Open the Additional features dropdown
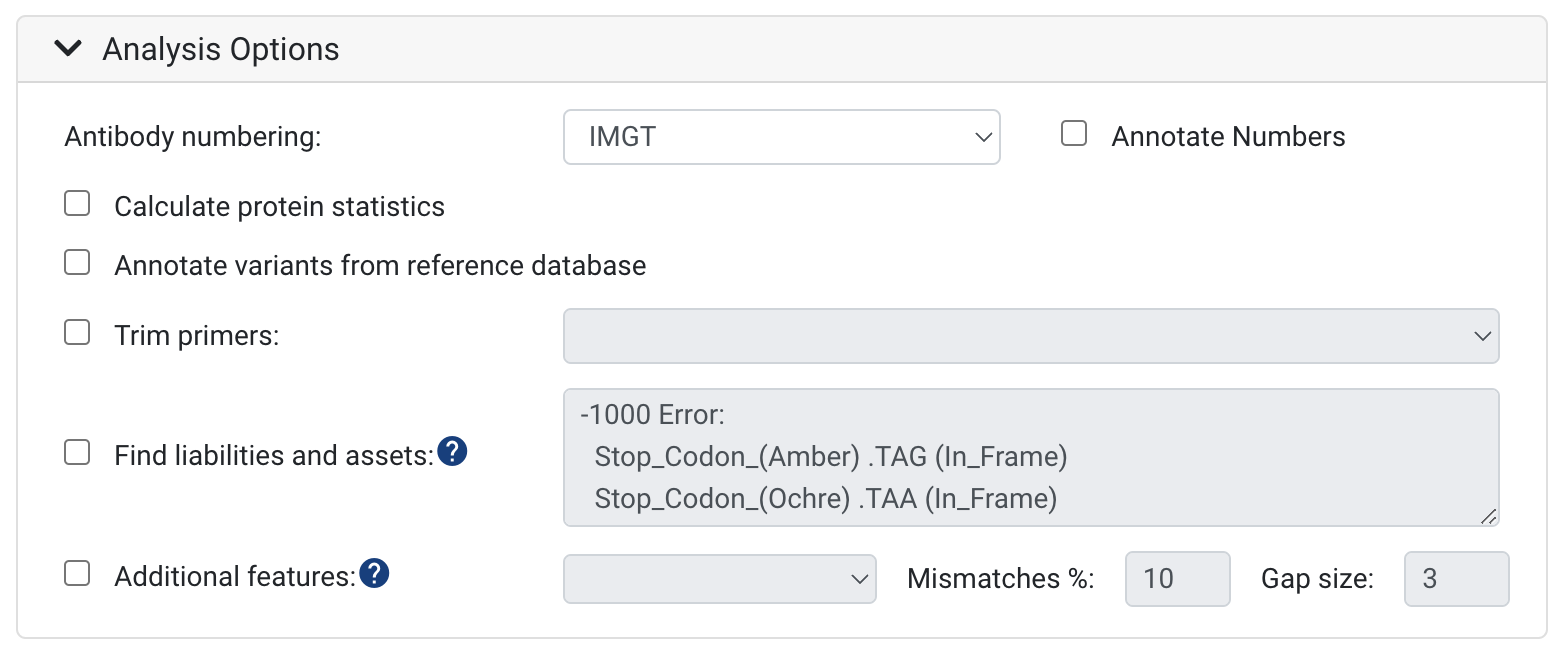This screenshot has width=1564, height=654. click(720, 579)
